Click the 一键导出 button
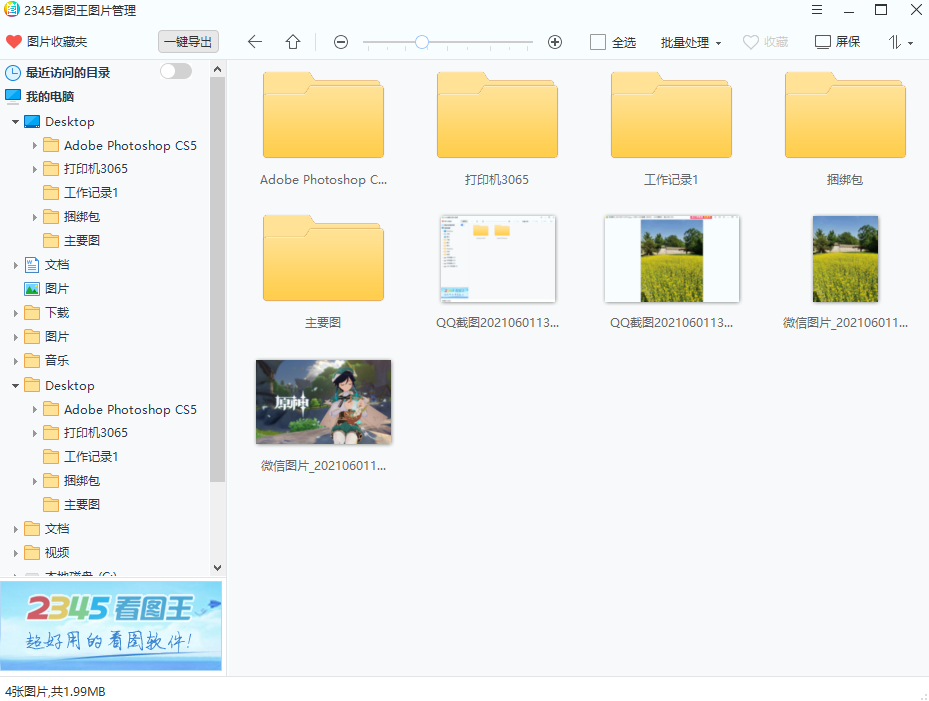The image size is (929, 701). point(188,42)
